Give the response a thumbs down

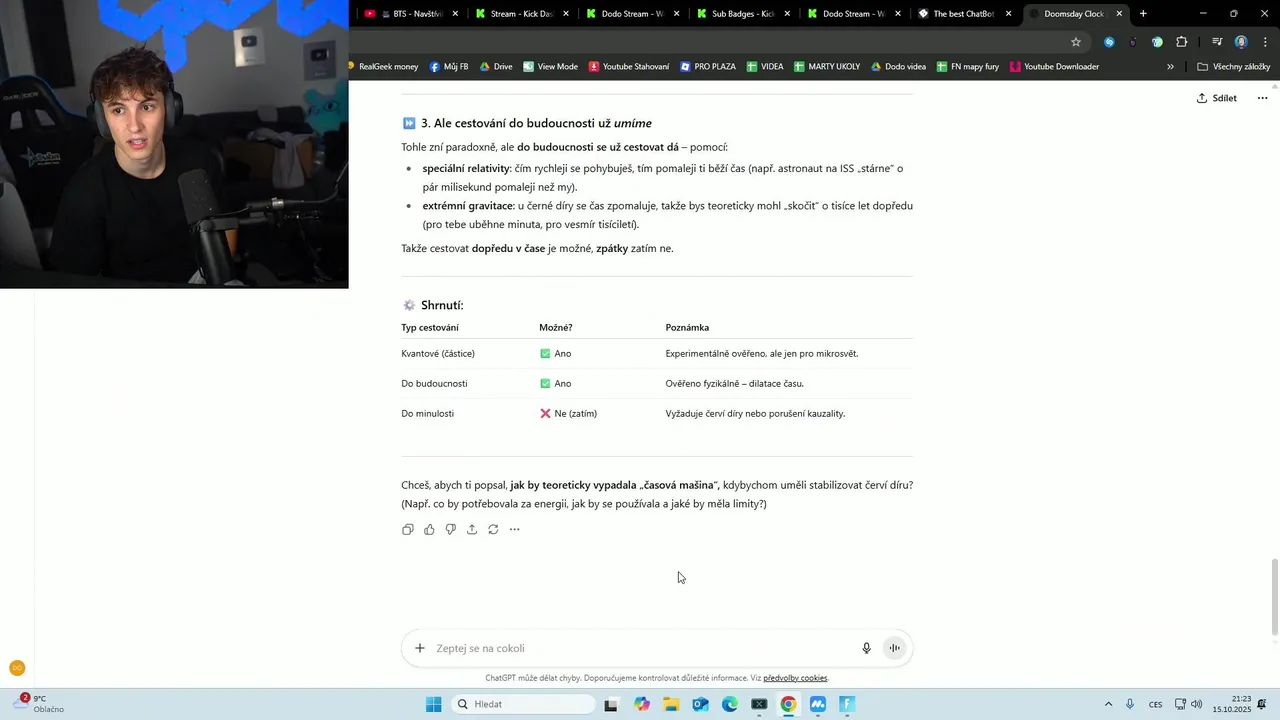451,530
